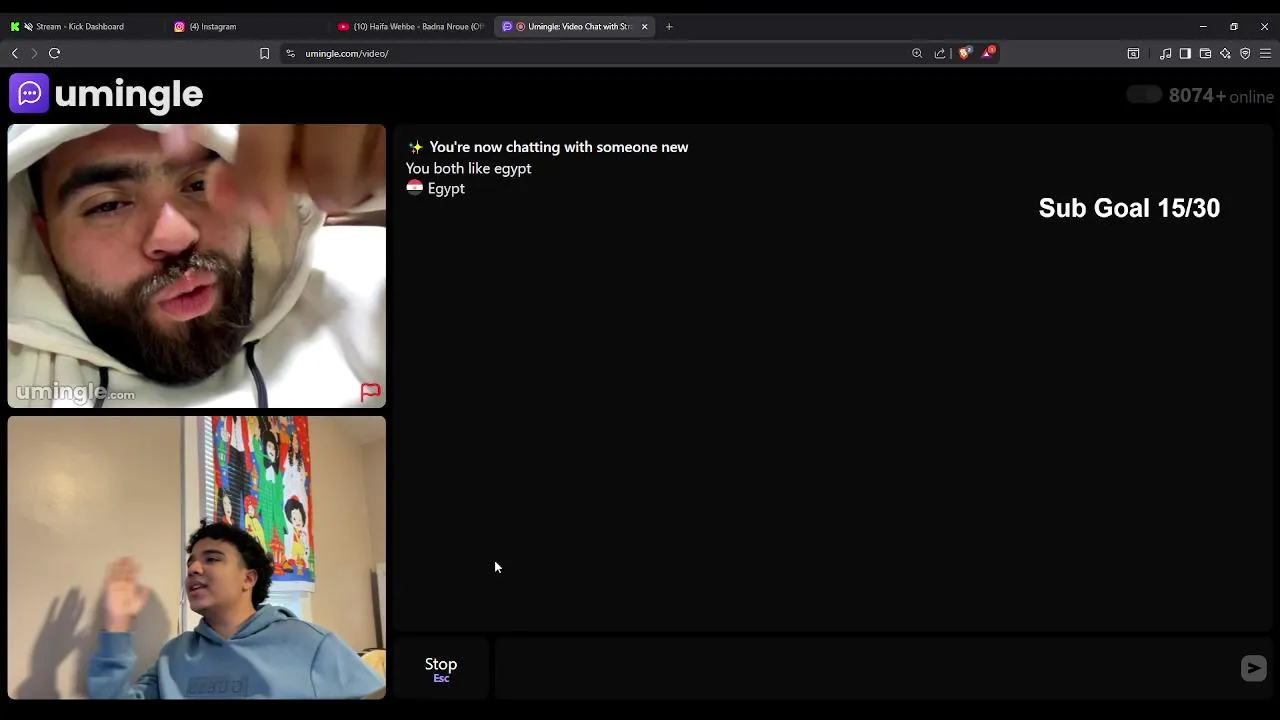Screen dimensions: 1280x720
Task: Click the 'You both like egypt' text
Action: [468, 168]
